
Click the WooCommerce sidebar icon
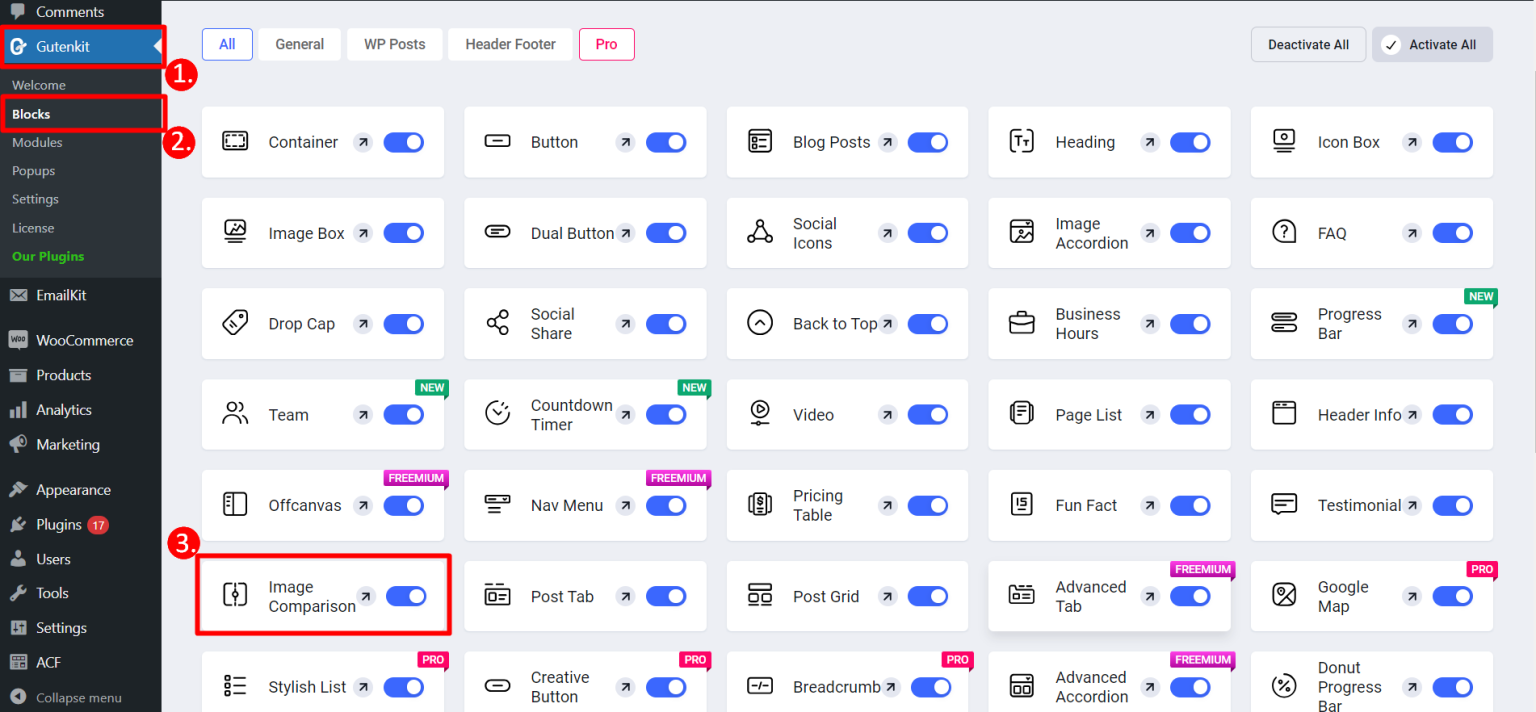pyautogui.click(x=16, y=340)
